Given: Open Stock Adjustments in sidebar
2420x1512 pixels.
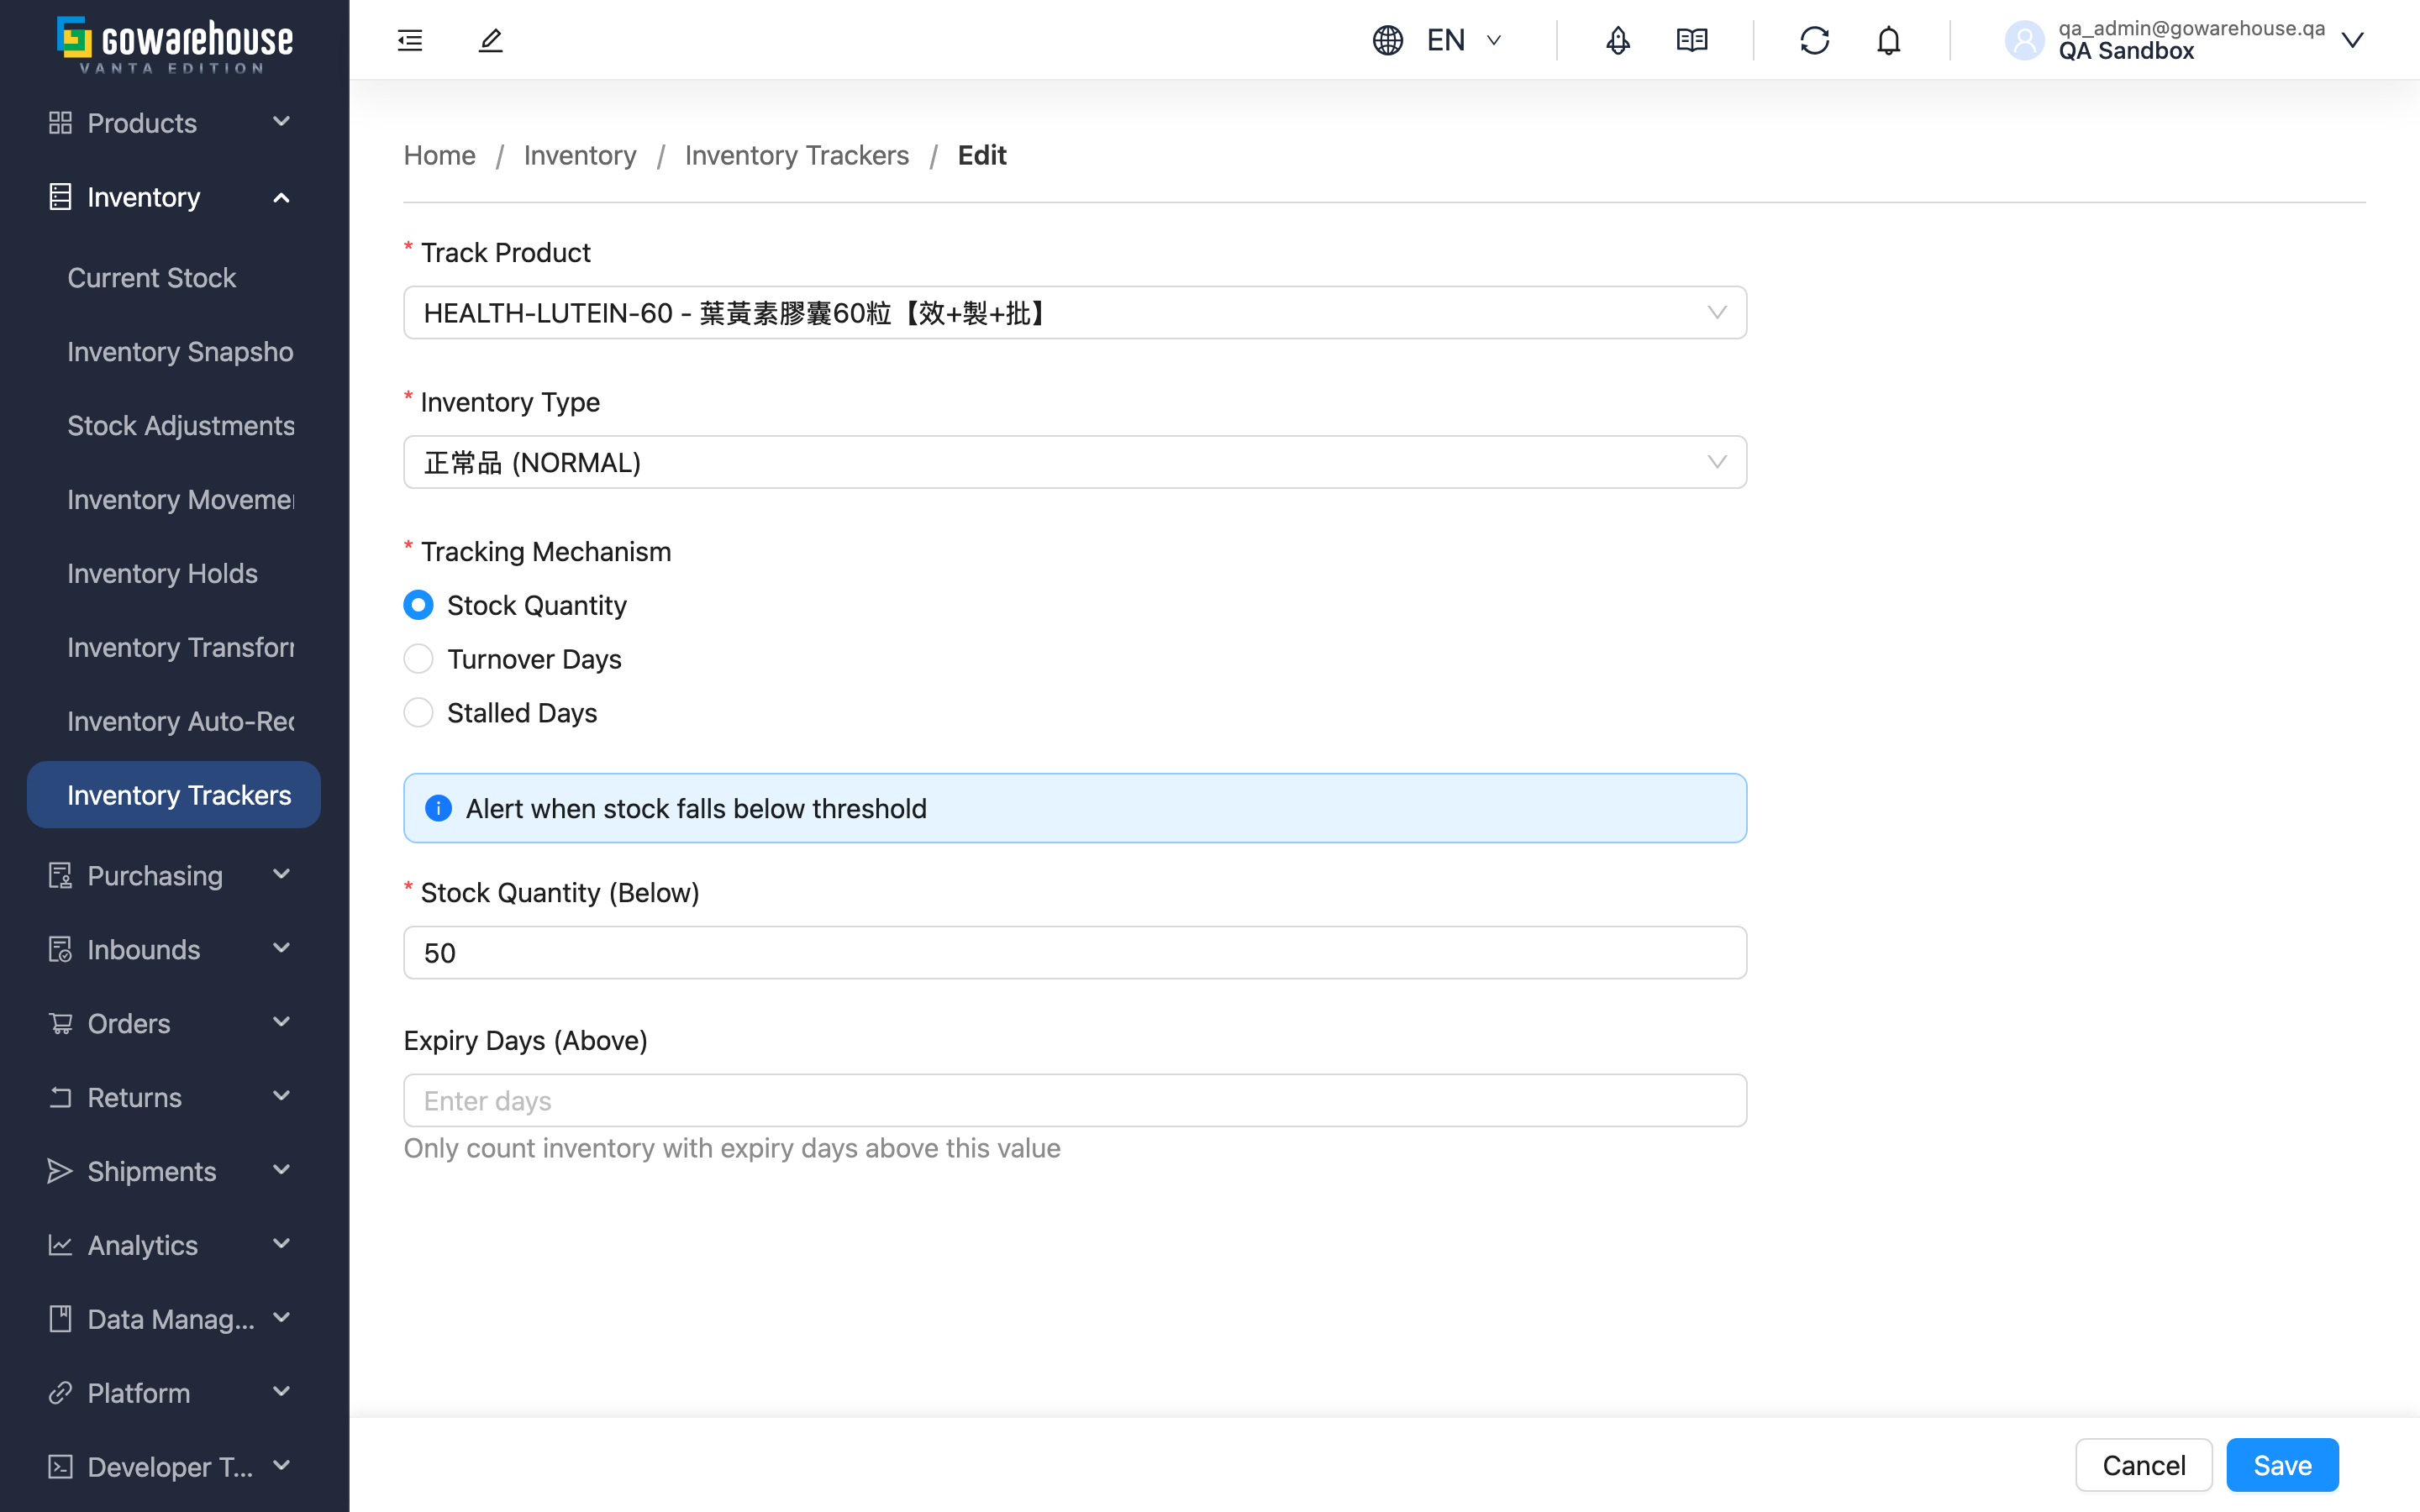Looking at the screenshot, I should pyautogui.click(x=174, y=425).
